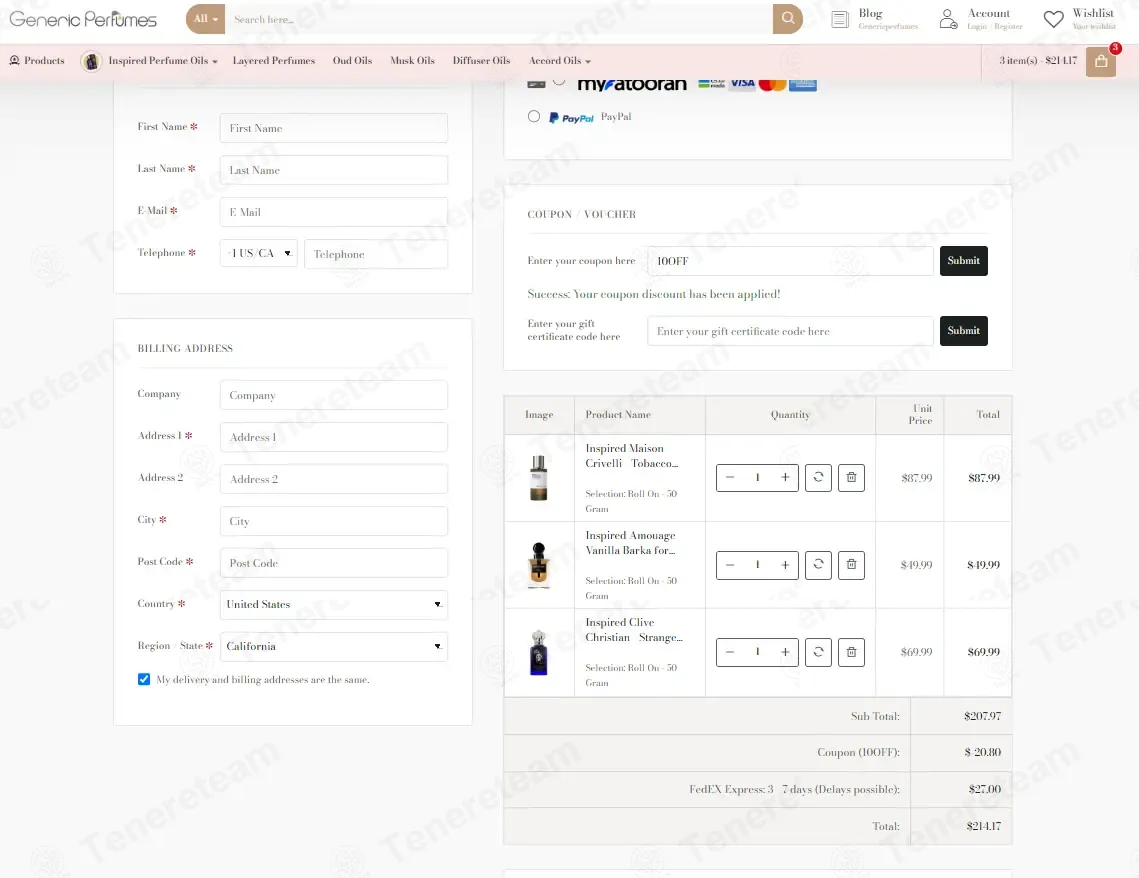Navigate to Diffuser Oils
Viewport: 1139px width, 878px height.
[x=482, y=61]
